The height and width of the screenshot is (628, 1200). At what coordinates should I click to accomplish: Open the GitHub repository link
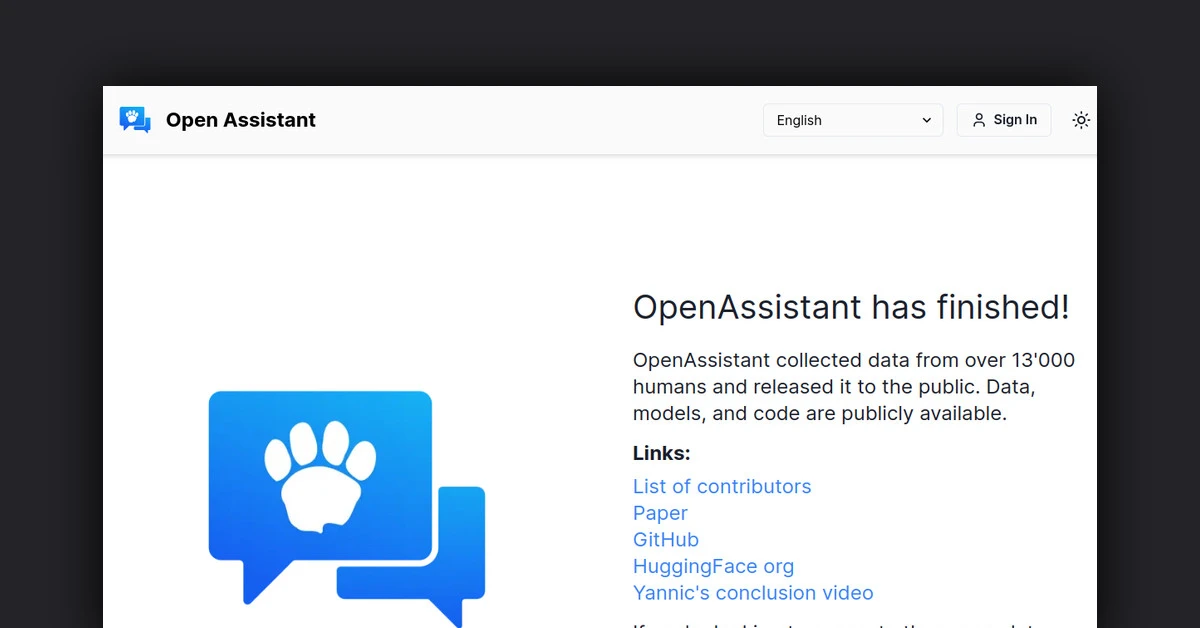(x=665, y=539)
